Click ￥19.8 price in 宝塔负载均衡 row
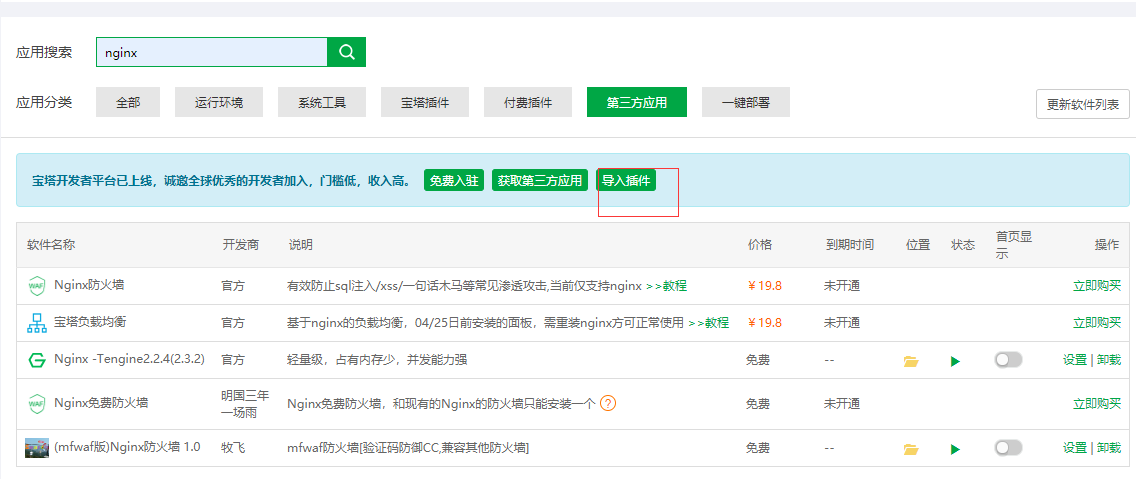Viewport: 1136px width, 479px height. (765, 323)
